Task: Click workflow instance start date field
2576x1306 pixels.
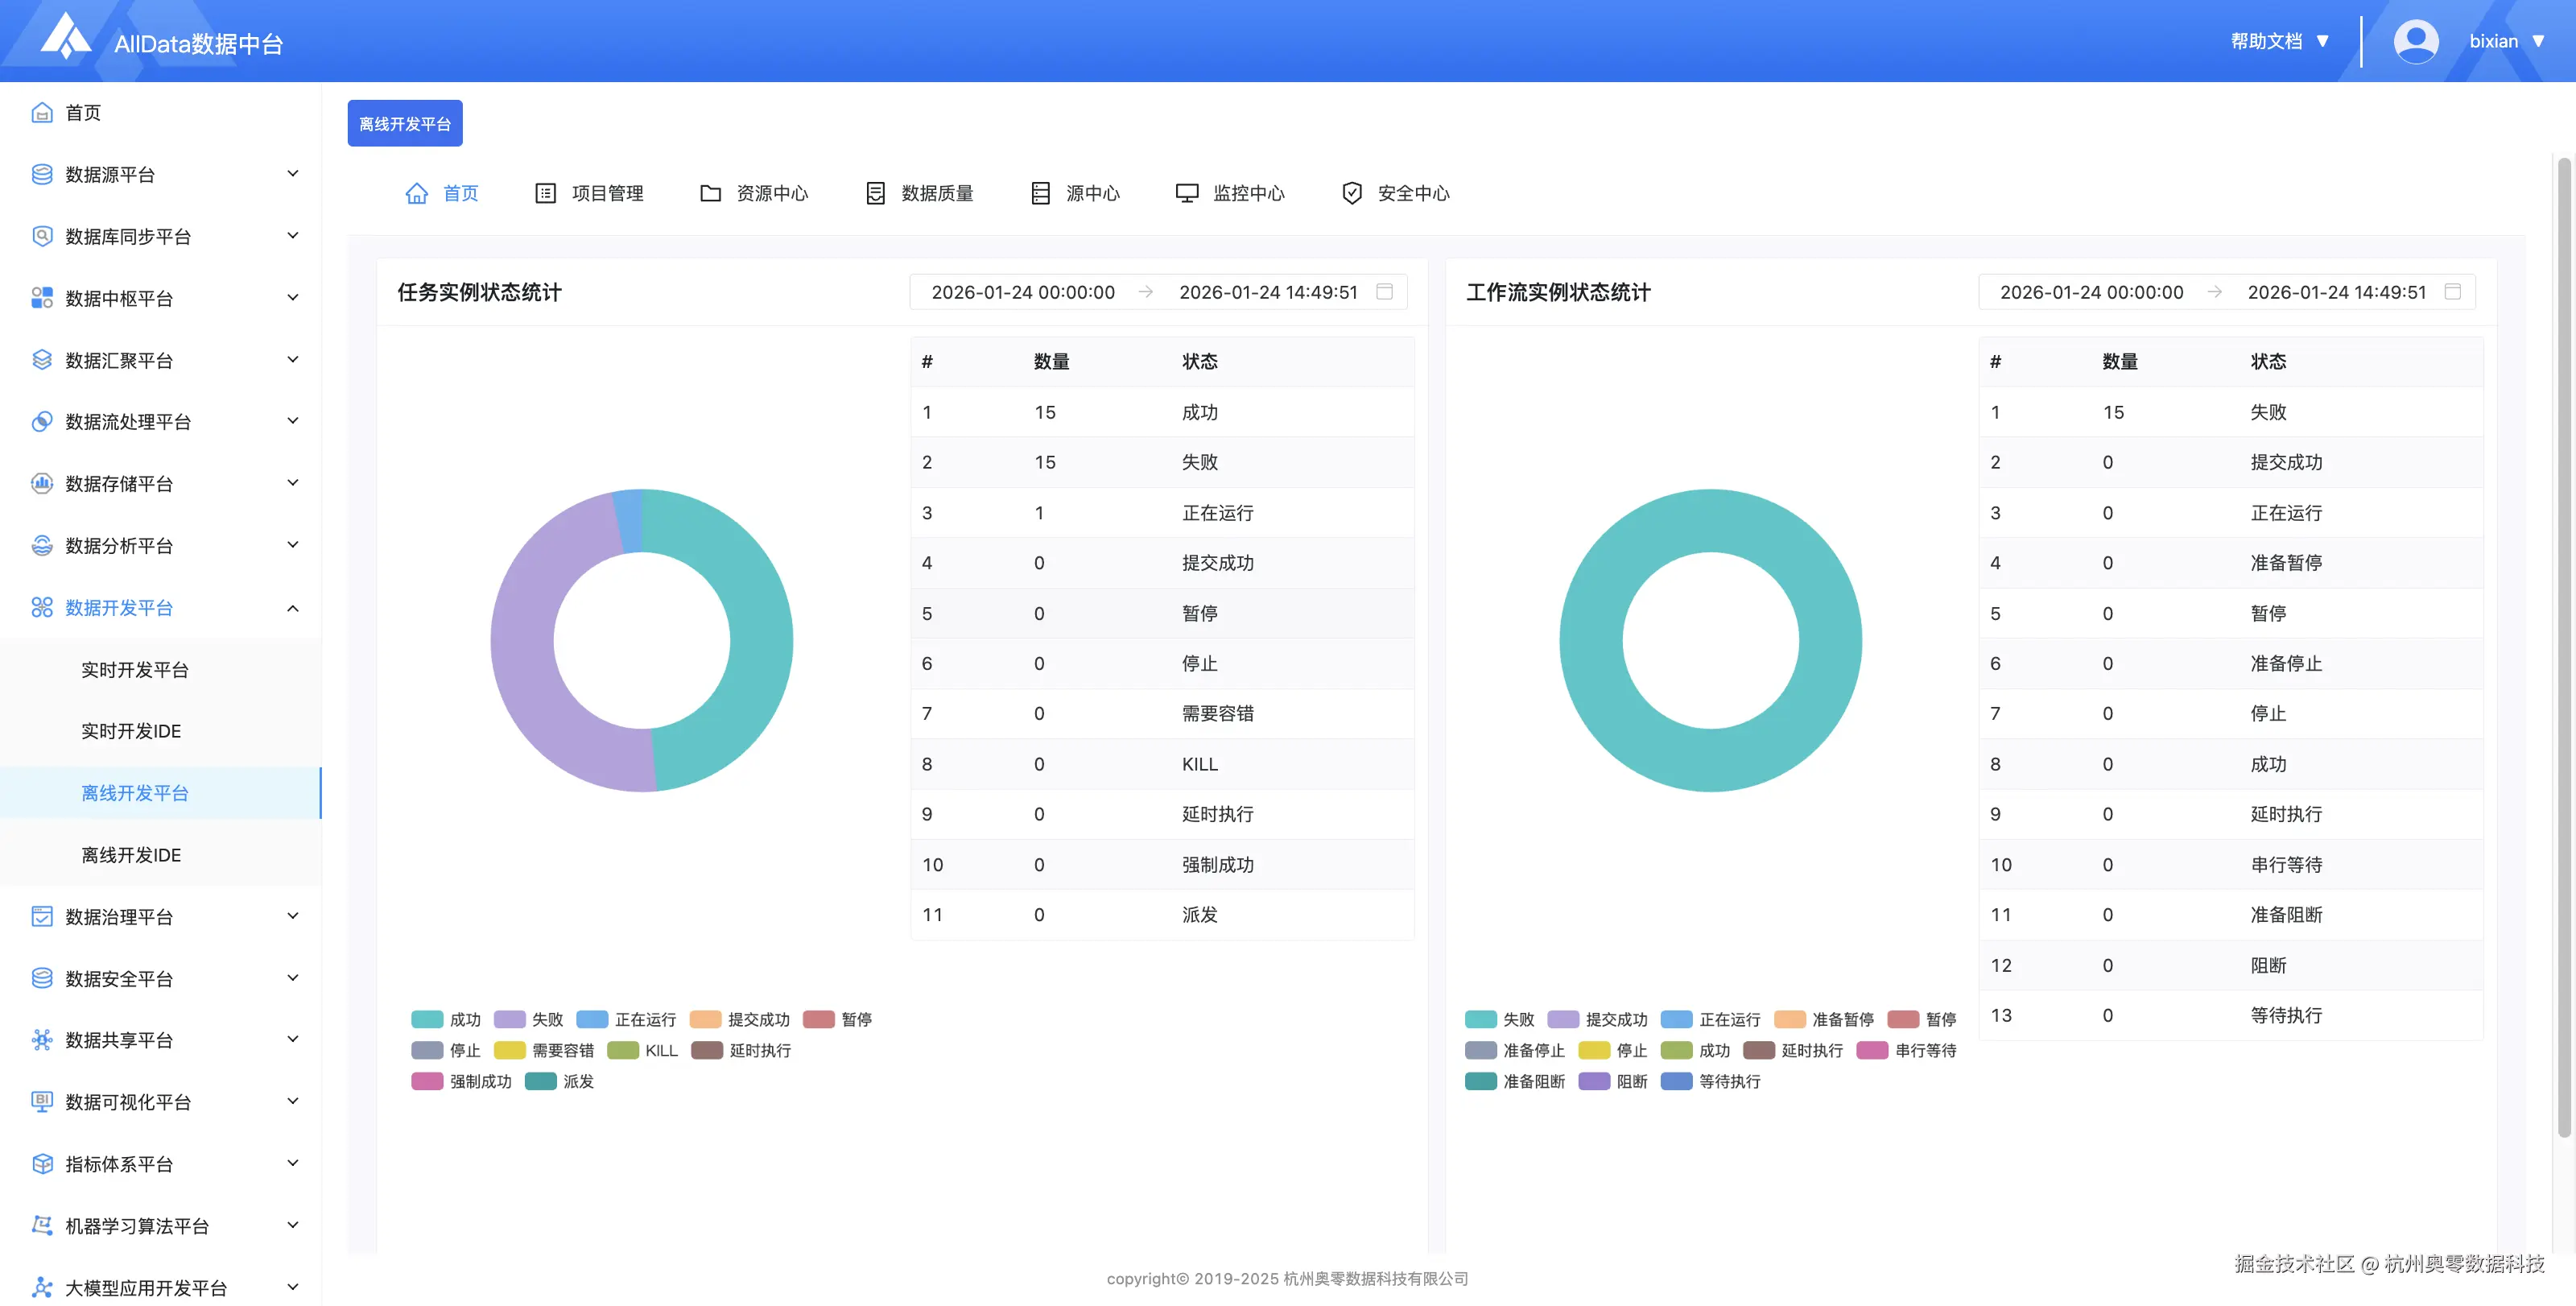Action: (2091, 292)
